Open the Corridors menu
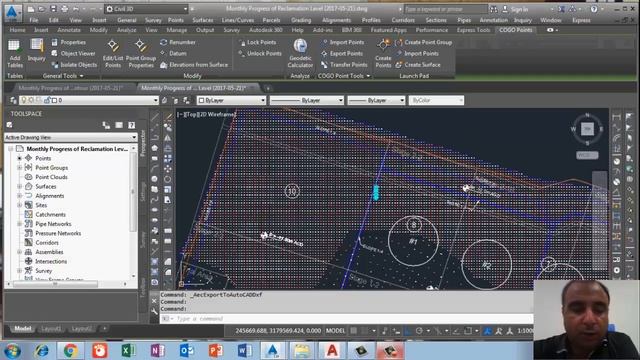 click(x=403, y=20)
